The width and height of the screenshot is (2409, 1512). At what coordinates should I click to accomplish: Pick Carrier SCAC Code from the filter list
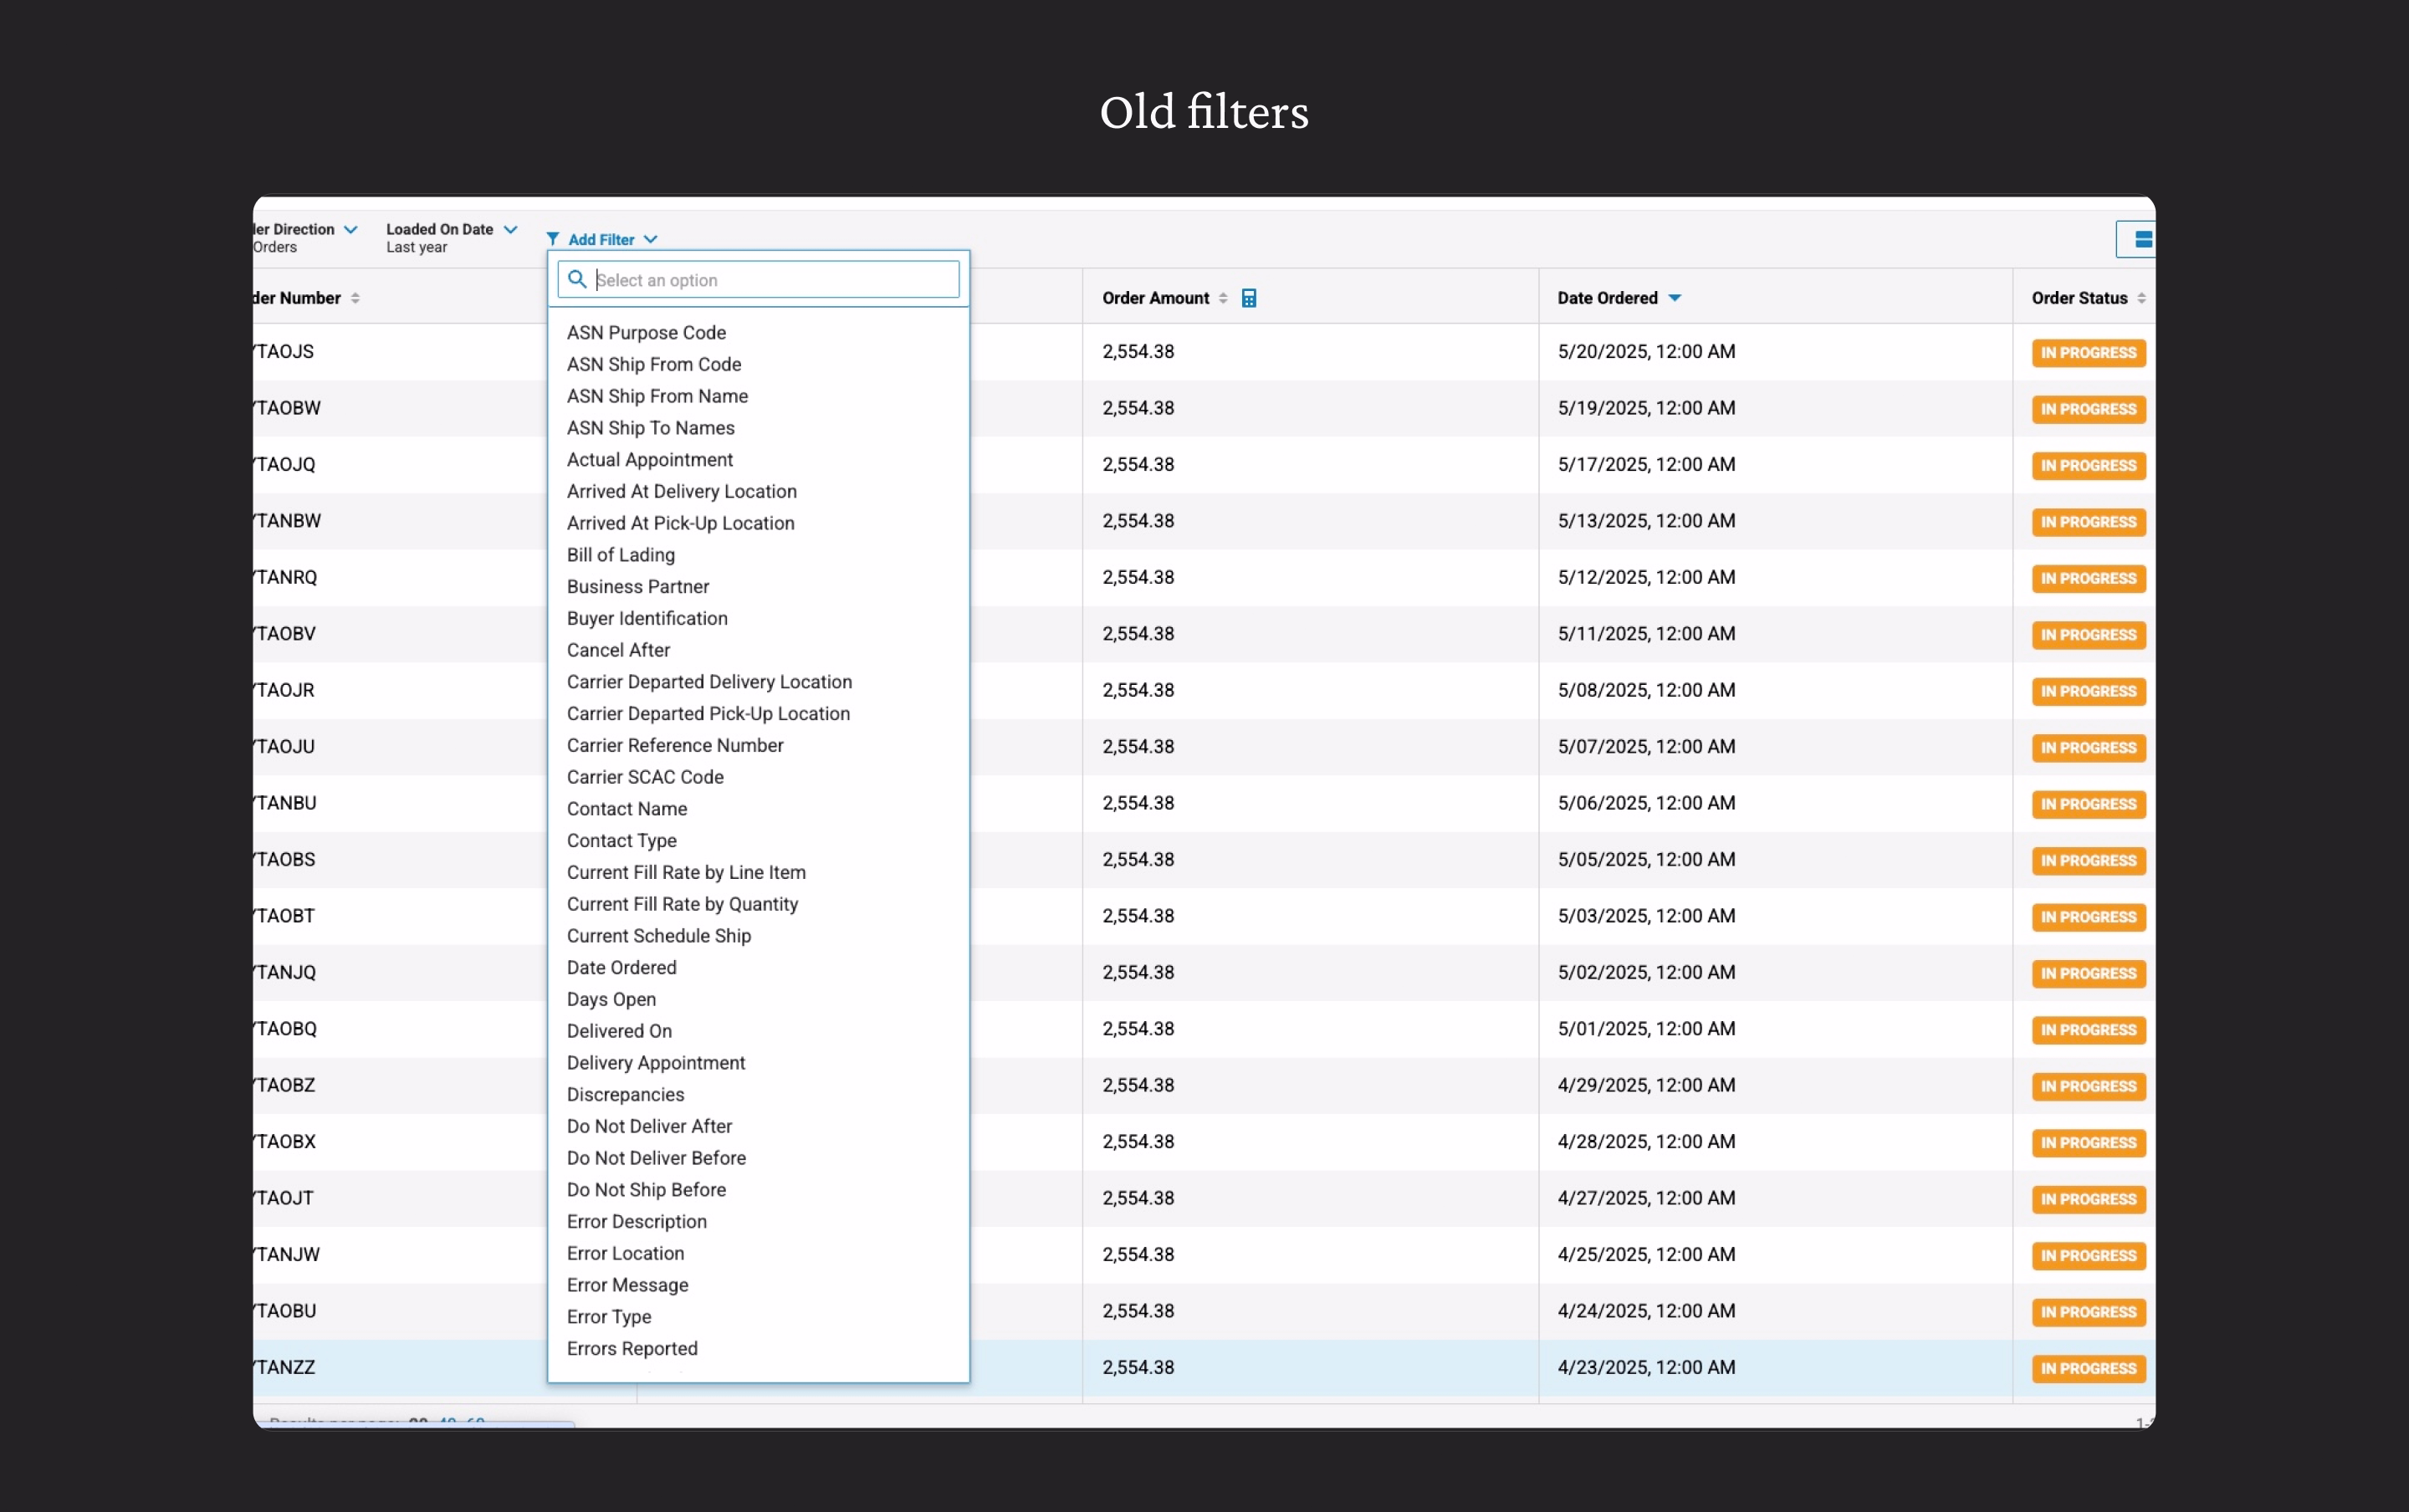645,776
